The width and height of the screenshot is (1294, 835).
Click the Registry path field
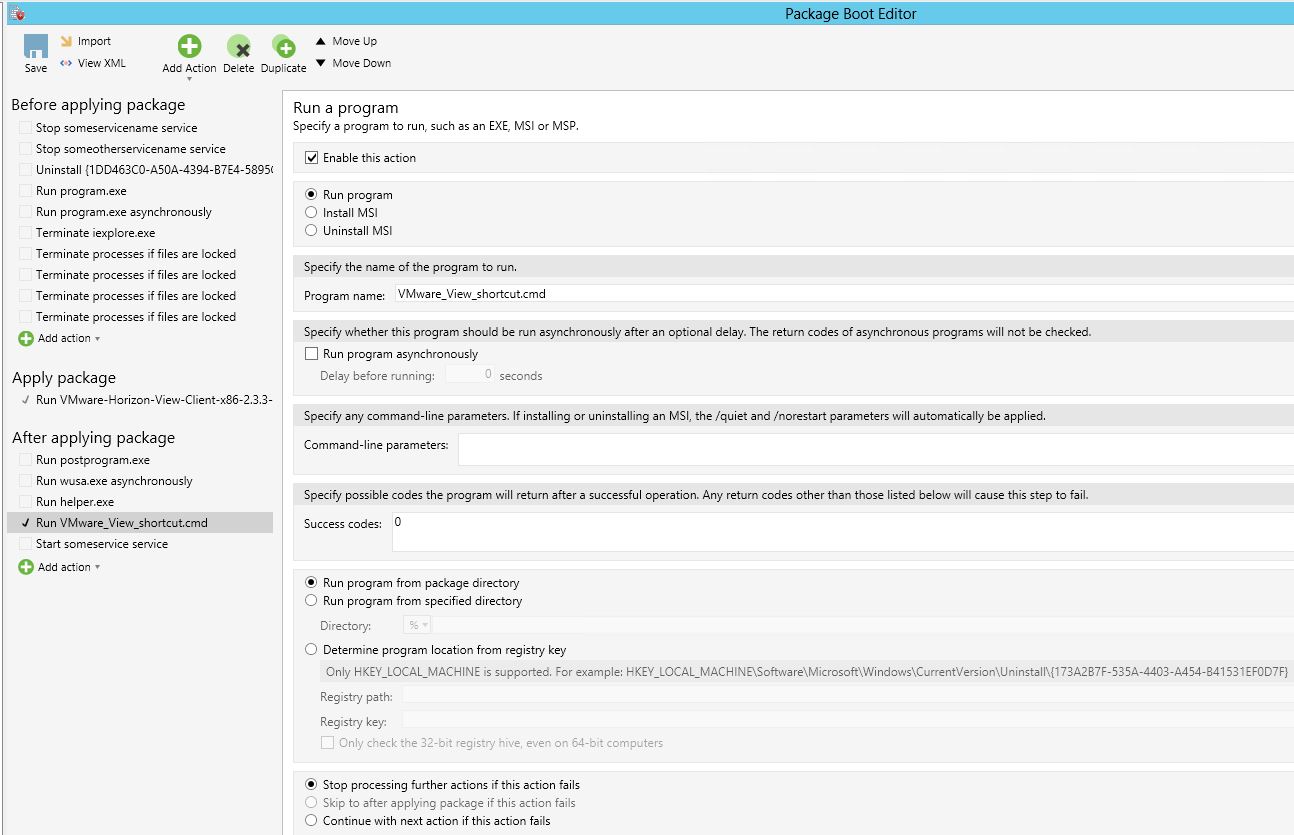(848, 696)
